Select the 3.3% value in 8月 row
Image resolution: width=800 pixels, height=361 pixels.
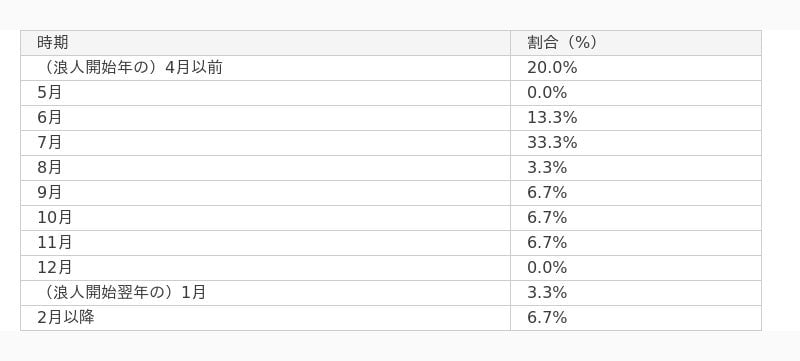pyautogui.click(x=636, y=168)
